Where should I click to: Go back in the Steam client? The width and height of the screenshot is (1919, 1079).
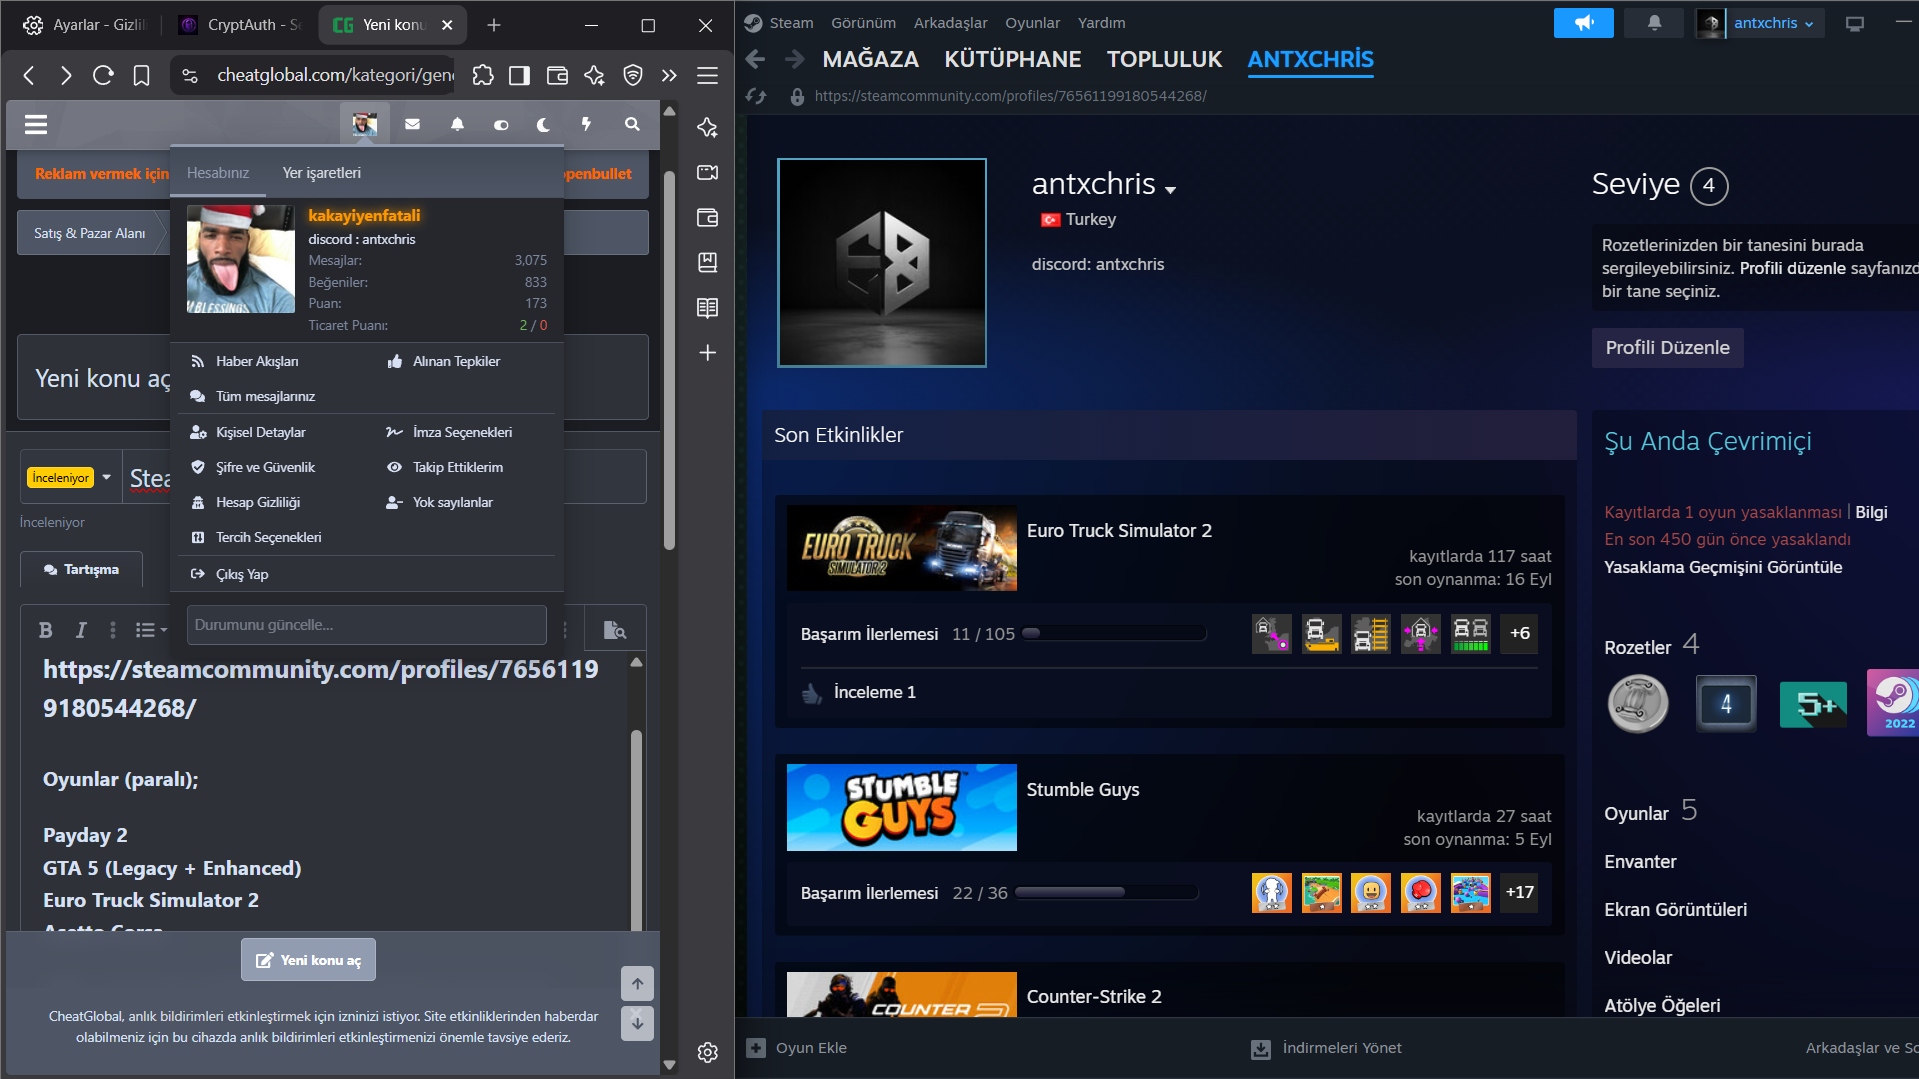(x=755, y=59)
